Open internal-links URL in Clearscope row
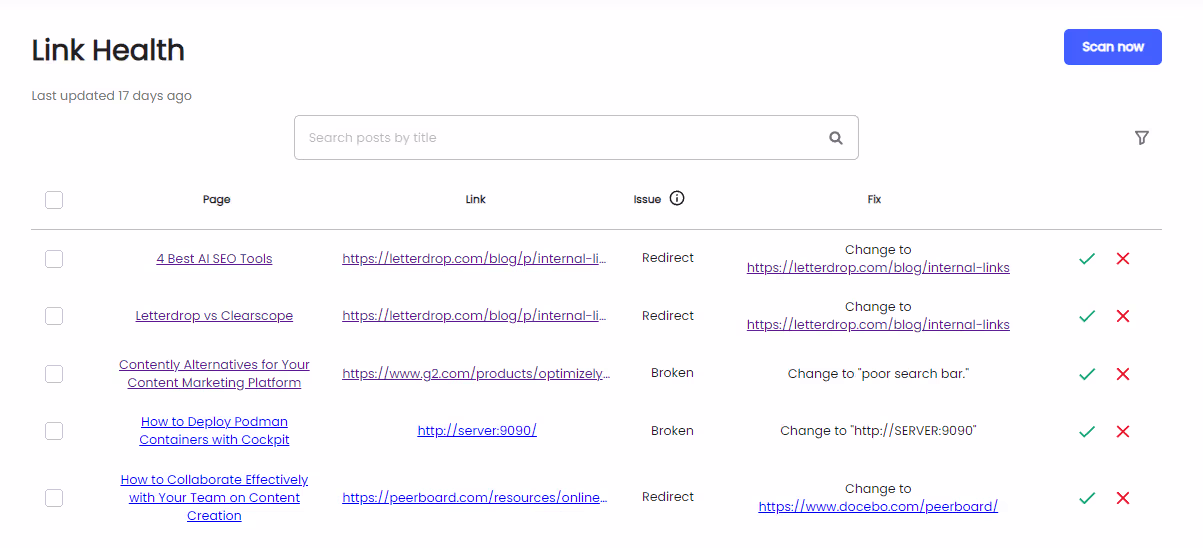 pyautogui.click(x=475, y=315)
